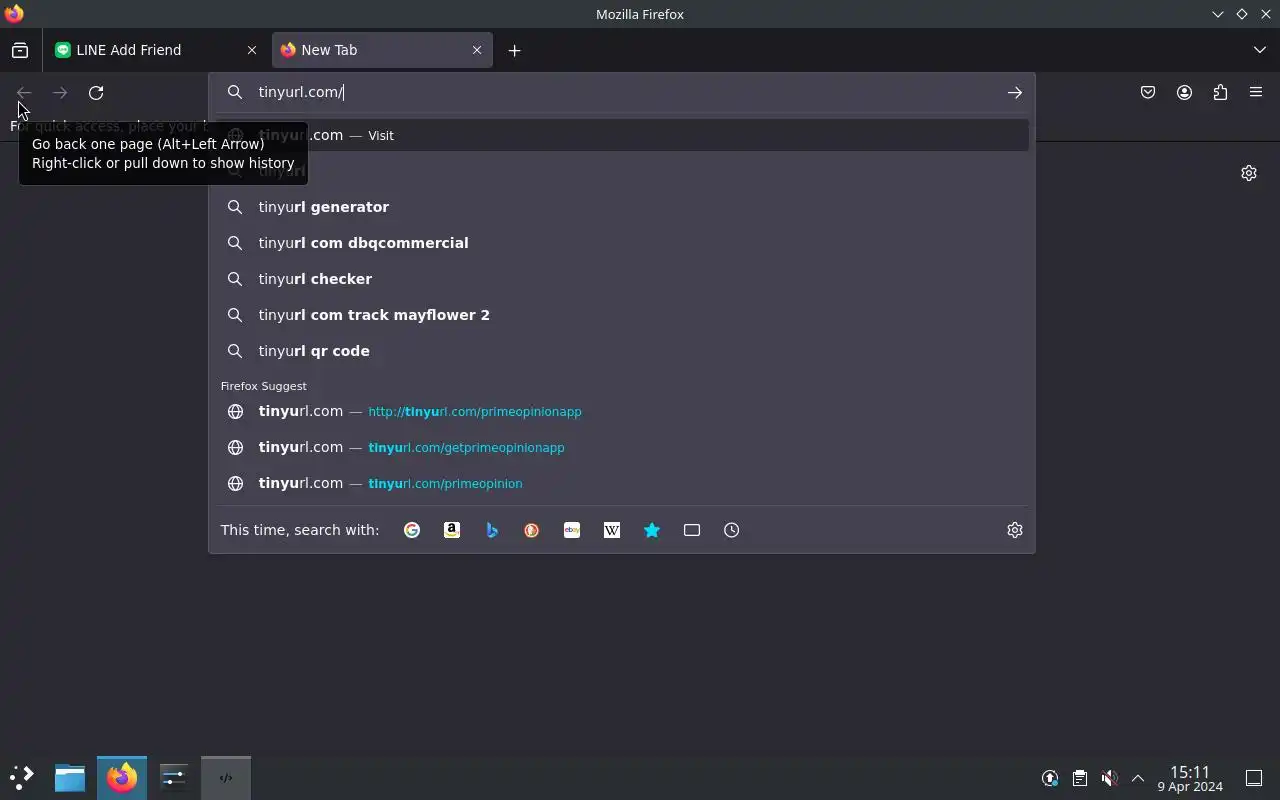Close the New Tab tab
Viewport: 1280px width, 800px height.
[477, 50]
